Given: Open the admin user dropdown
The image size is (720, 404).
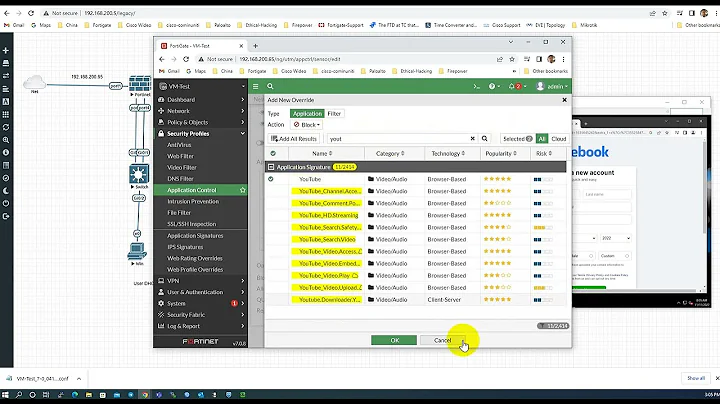Looking at the screenshot, I should click(552, 86).
